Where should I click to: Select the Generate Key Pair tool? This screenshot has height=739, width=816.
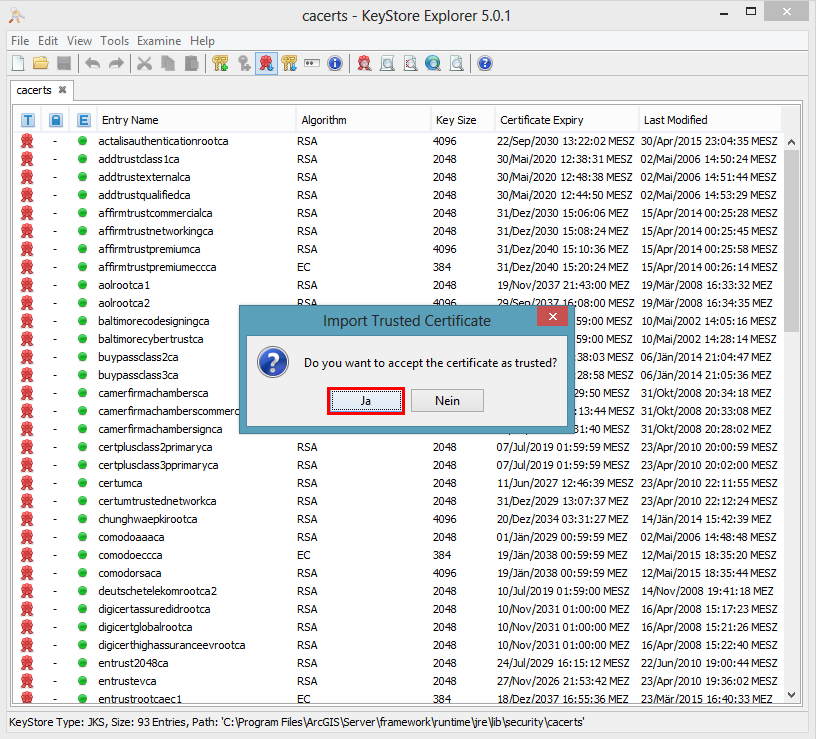point(219,63)
